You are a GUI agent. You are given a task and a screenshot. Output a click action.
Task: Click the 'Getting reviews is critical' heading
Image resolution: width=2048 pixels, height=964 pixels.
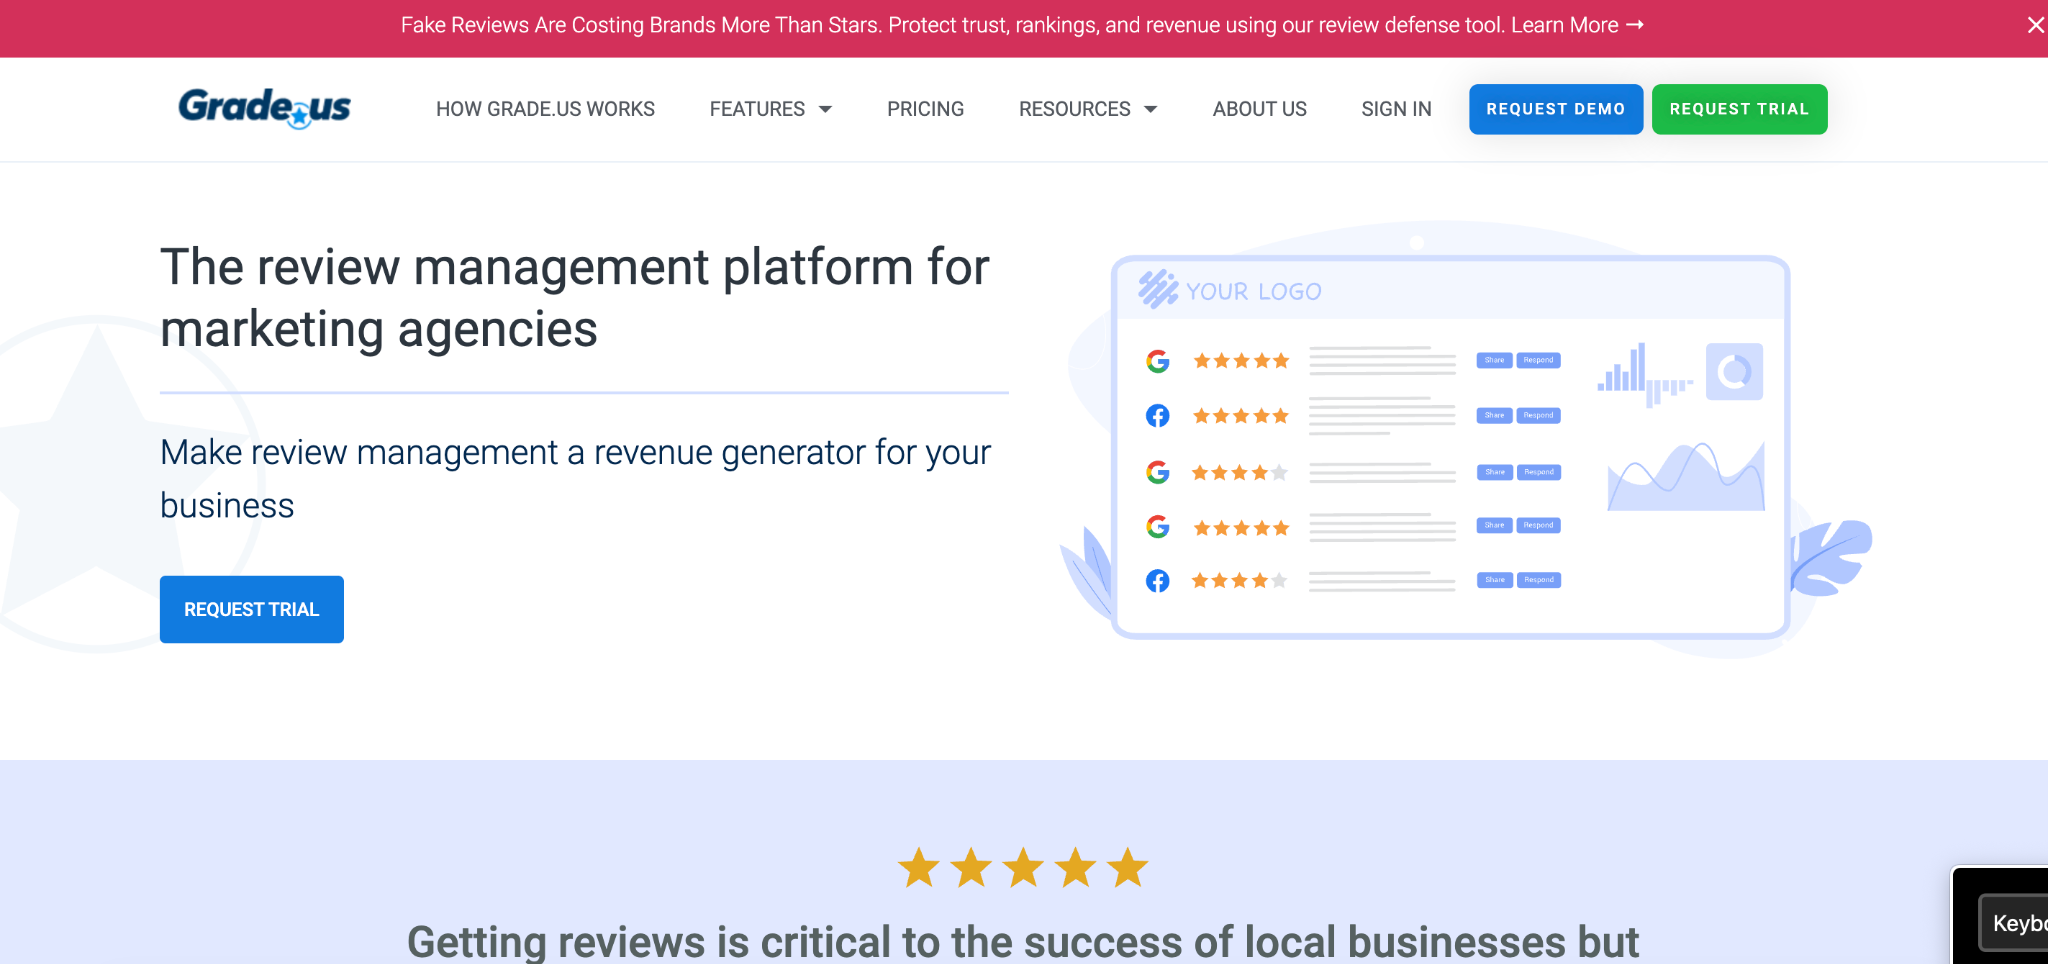(x=1023, y=941)
